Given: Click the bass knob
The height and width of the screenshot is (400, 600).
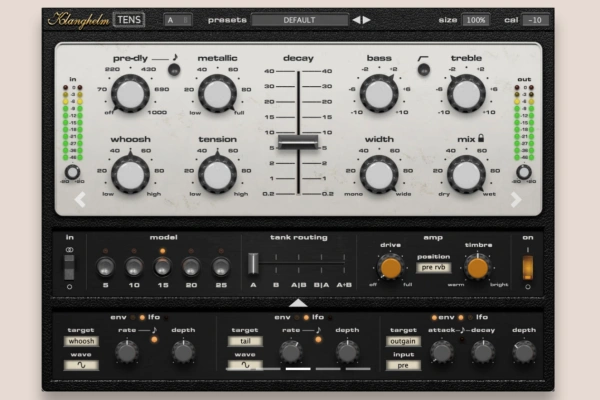Looking at the screenshot, I should tap(379, 94).
